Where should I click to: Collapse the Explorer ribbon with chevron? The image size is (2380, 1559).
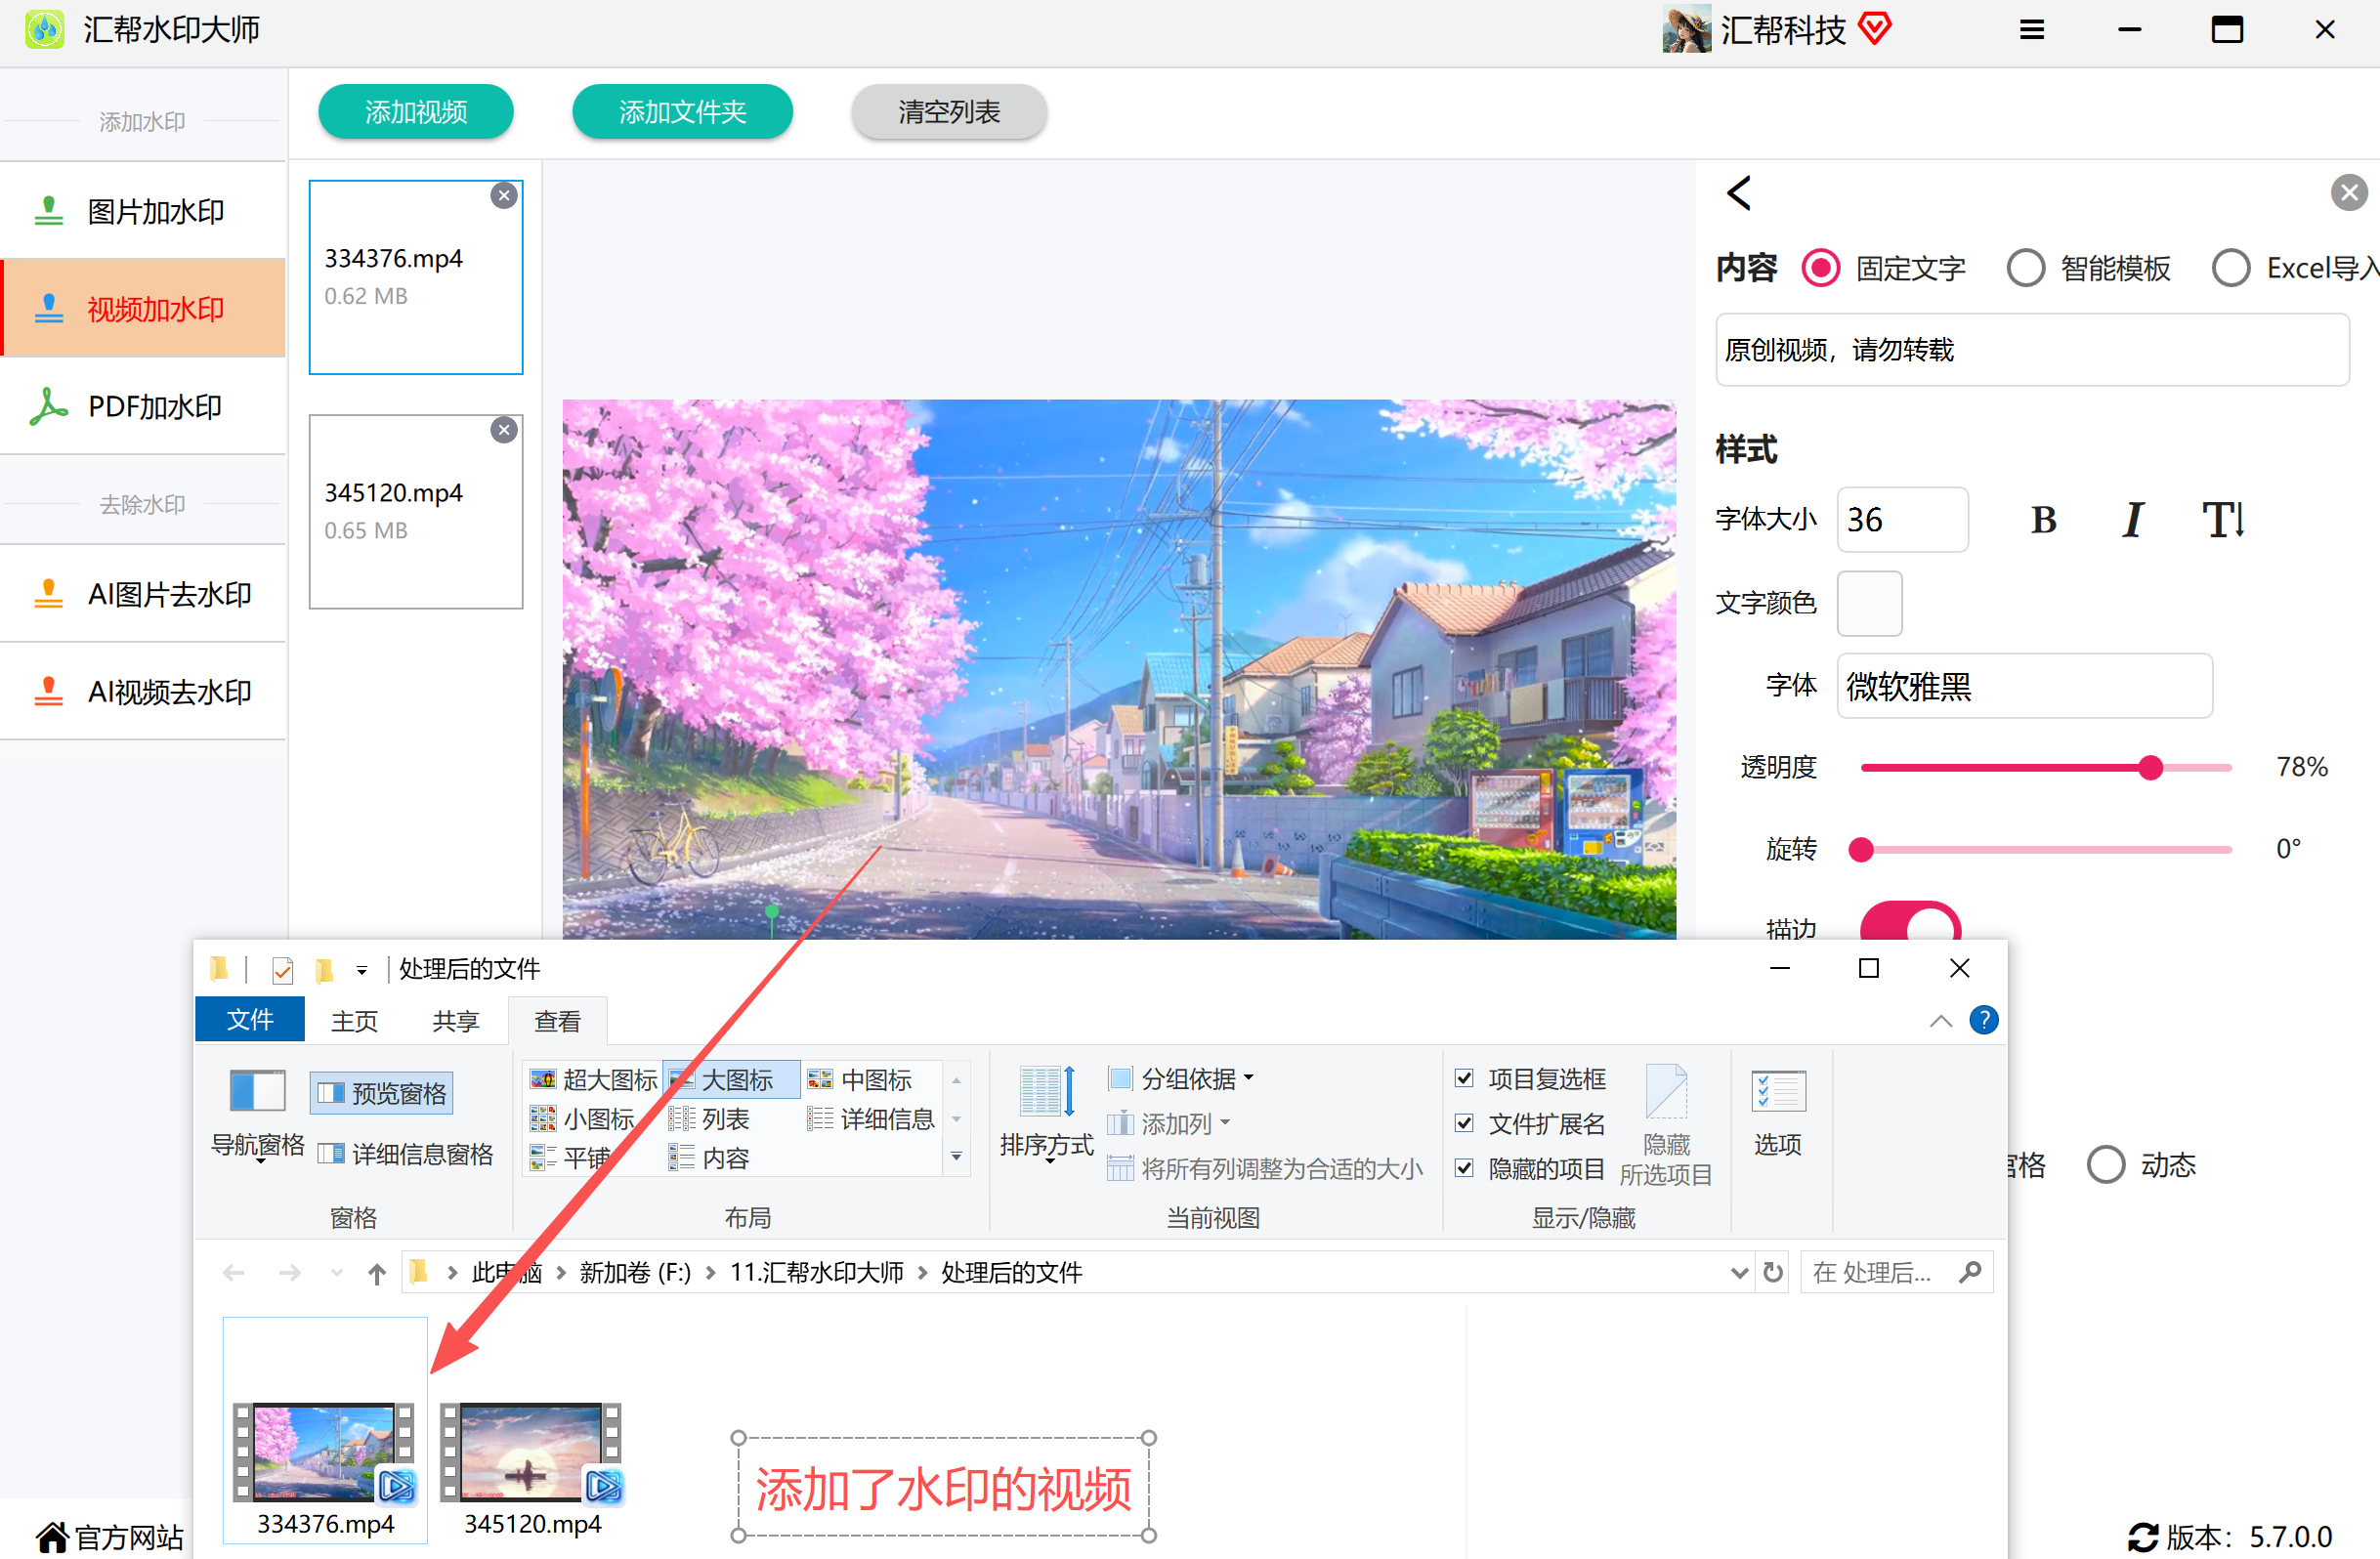click(x=1940, y=1020)
